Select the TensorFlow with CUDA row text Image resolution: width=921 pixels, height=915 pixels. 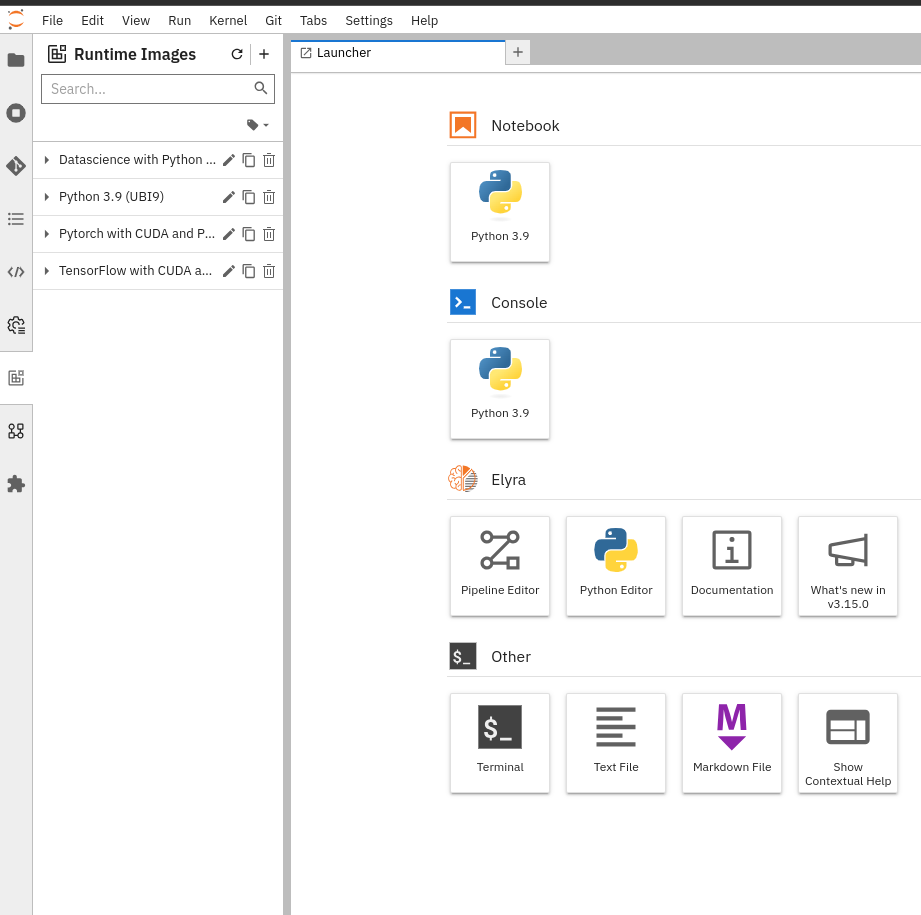click(136, 271)
